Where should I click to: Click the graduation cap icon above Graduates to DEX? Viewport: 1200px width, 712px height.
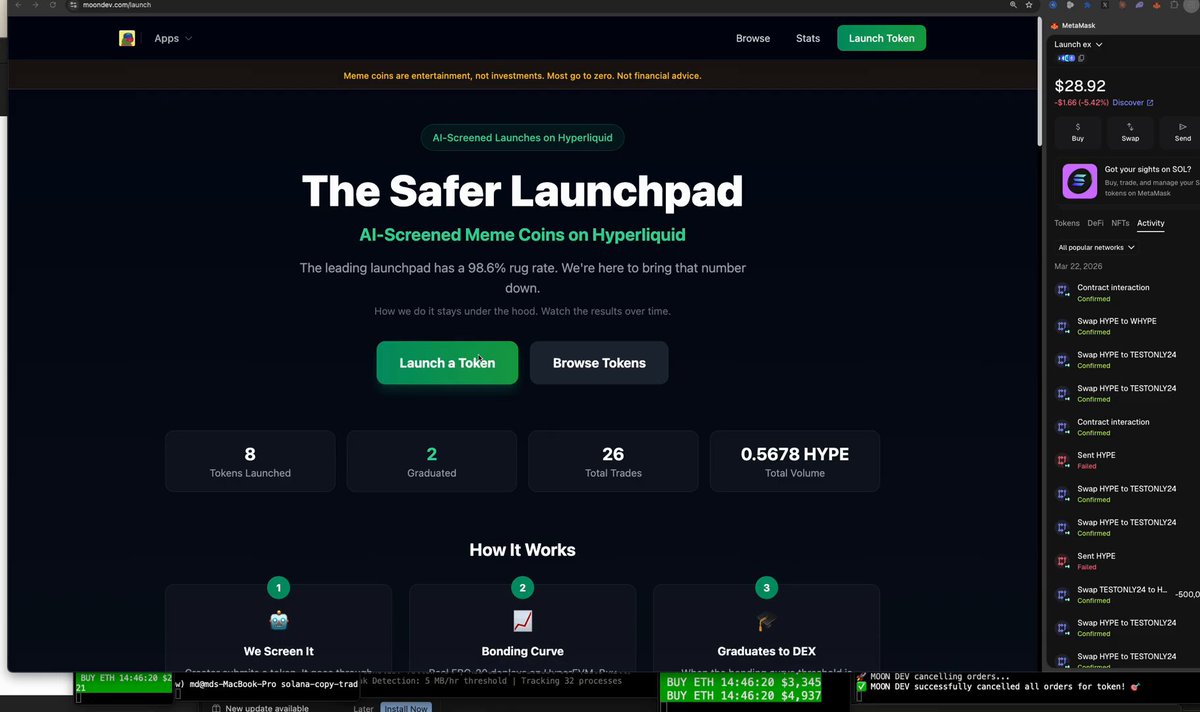coord(766,621)
